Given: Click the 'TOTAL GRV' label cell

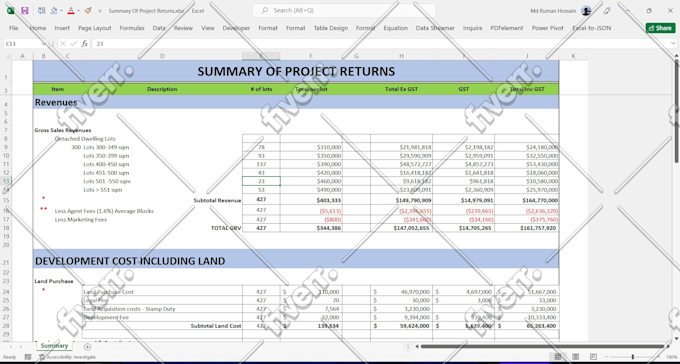Looking at the screenshot, I should tap(226, 228).
